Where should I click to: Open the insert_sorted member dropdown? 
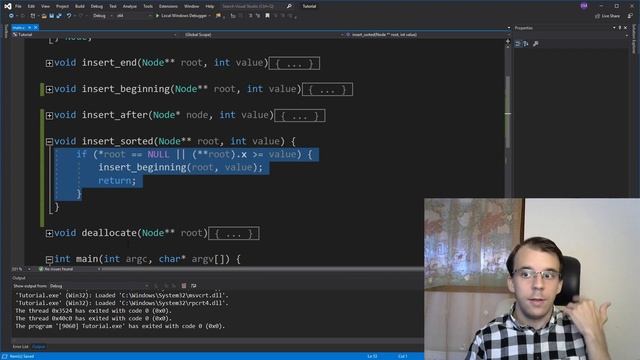pyautogui.click(x=427, y=35)
